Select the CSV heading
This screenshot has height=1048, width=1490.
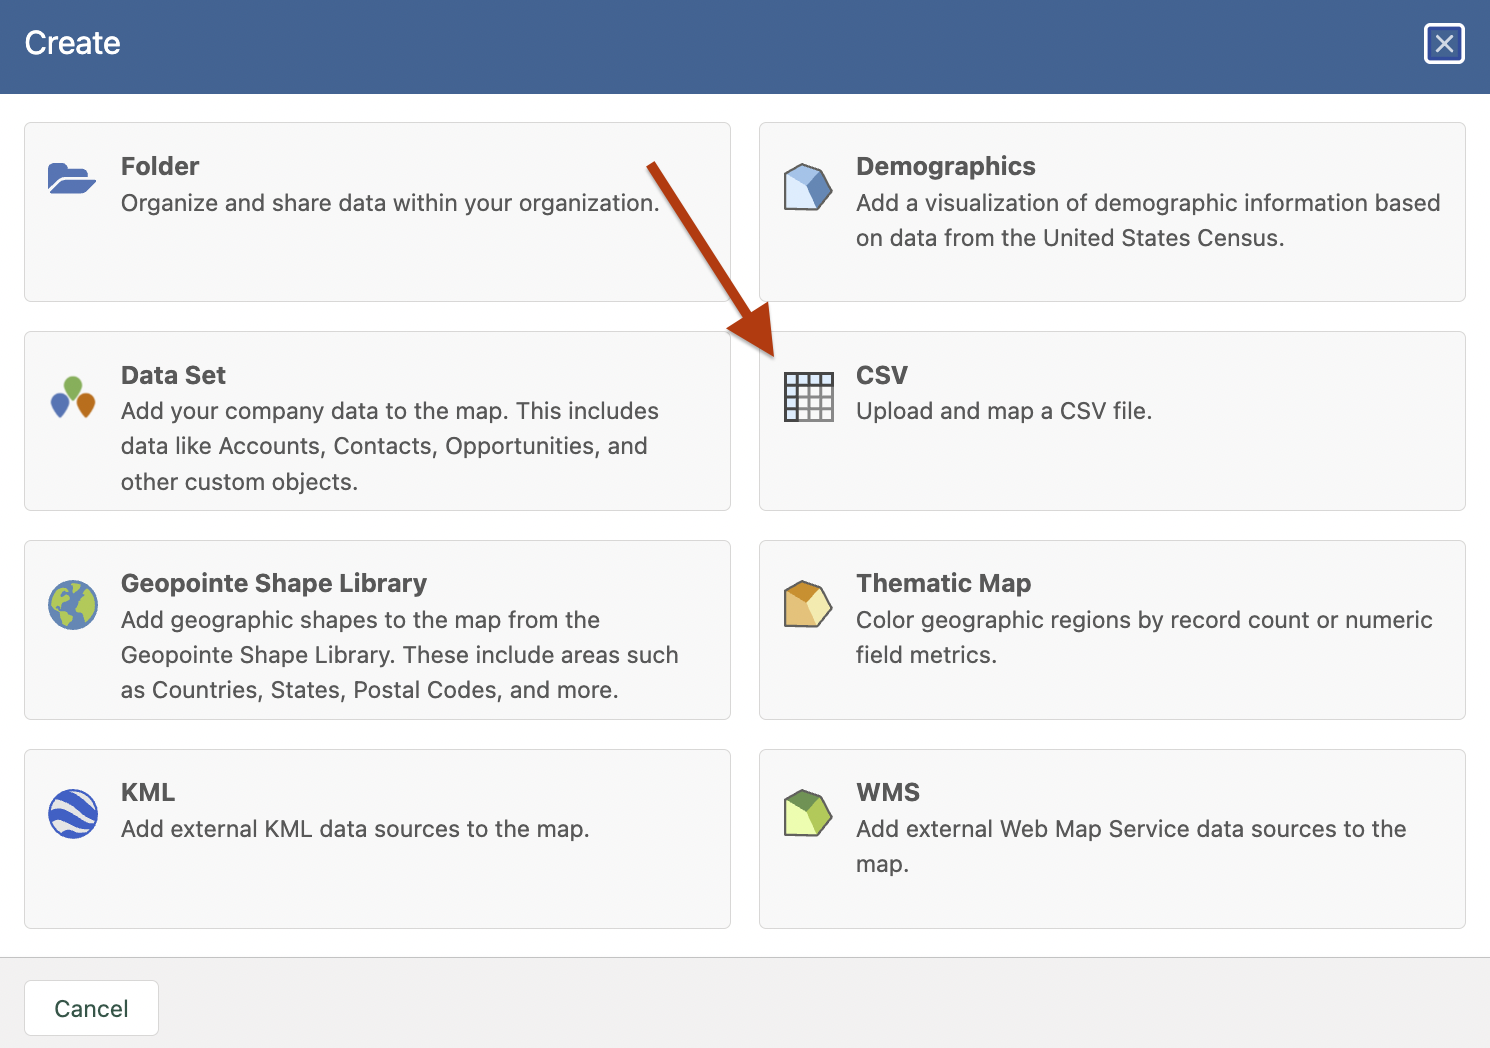pyautogui.click(x=882, y=375)
